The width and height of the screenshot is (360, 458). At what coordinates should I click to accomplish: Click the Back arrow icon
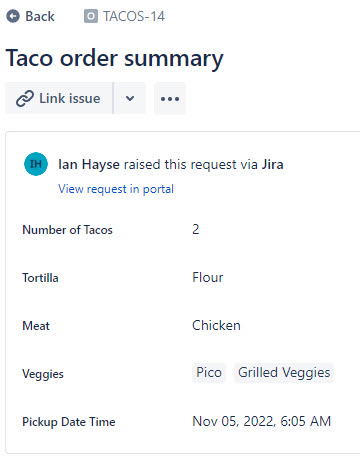tap(13, 16)
